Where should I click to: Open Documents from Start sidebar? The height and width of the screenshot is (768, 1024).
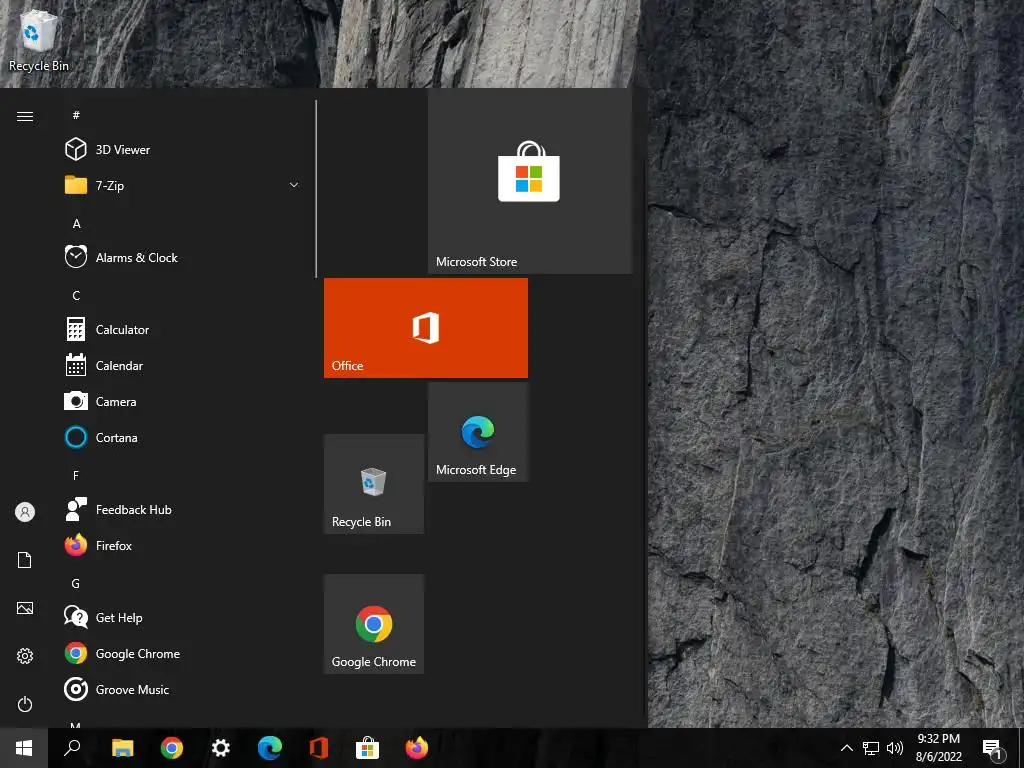[25, 560]
